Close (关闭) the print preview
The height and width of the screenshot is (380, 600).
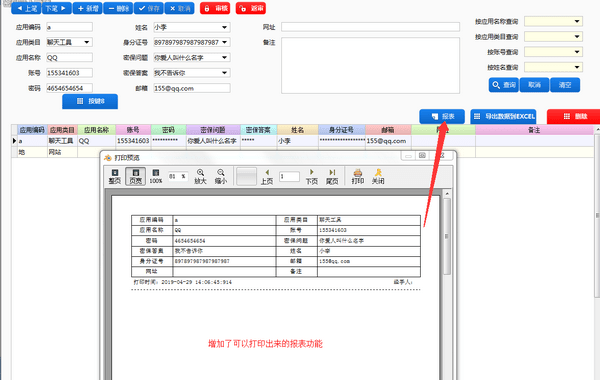378,176
